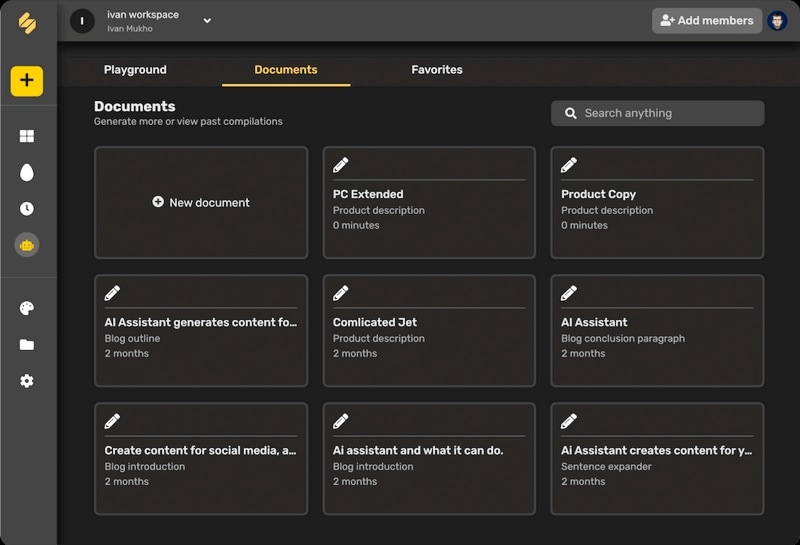The image size is (800, 545).
Task: Click the yellow plus create button
Action: [x=27, y=81]
